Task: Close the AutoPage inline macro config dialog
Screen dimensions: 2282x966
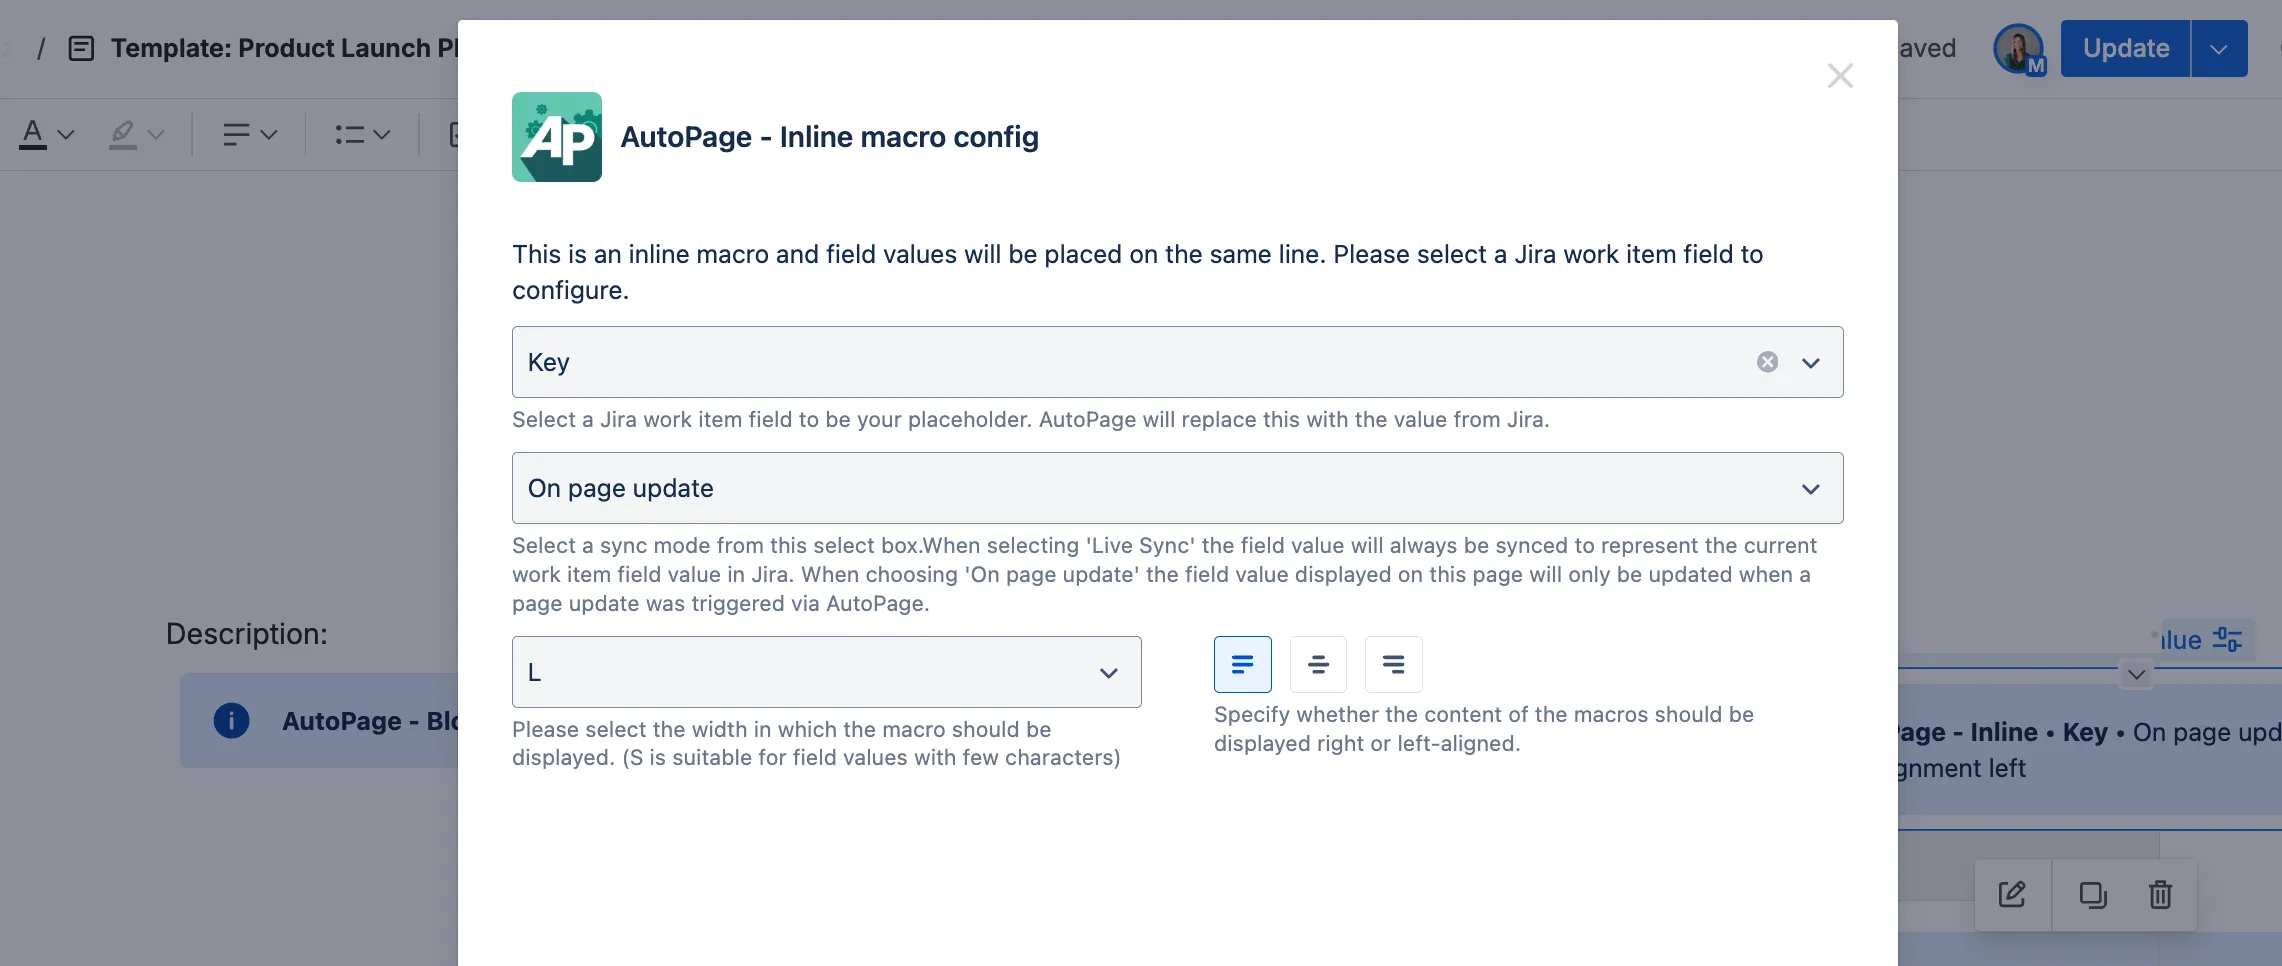Action: (1840, 76)
